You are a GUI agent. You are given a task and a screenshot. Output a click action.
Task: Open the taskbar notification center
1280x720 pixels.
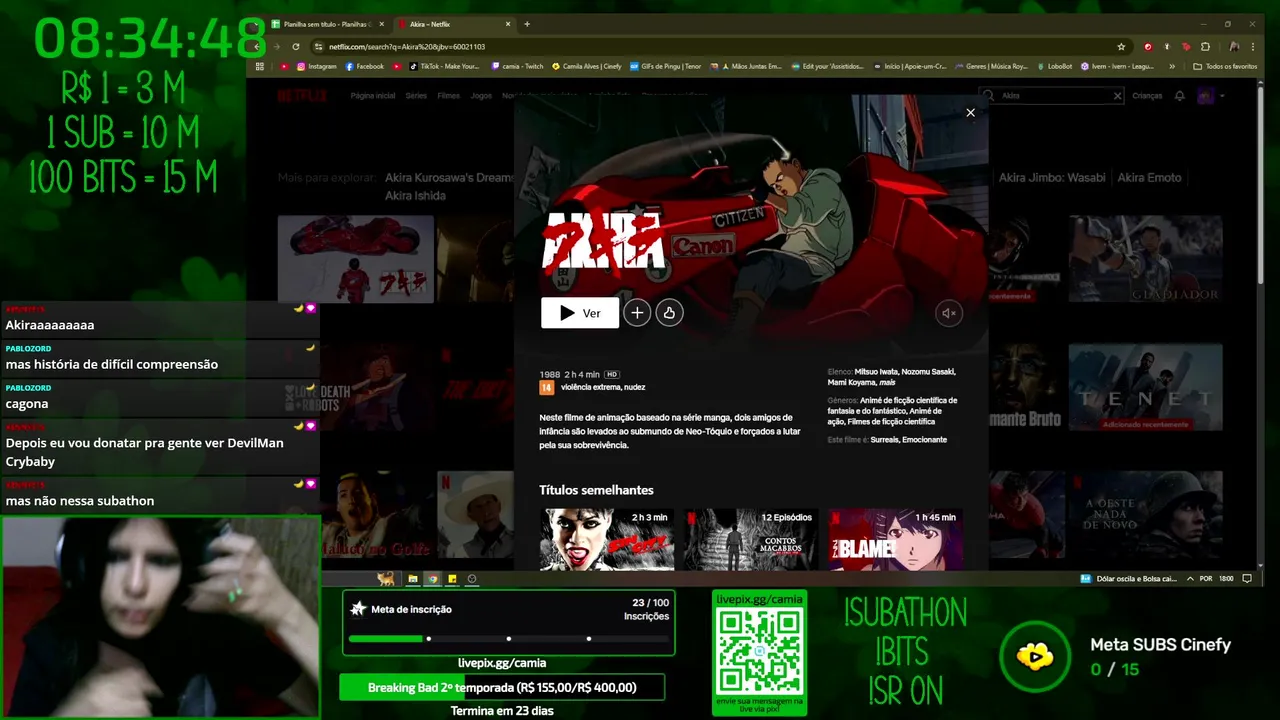tap(1247, 579)
